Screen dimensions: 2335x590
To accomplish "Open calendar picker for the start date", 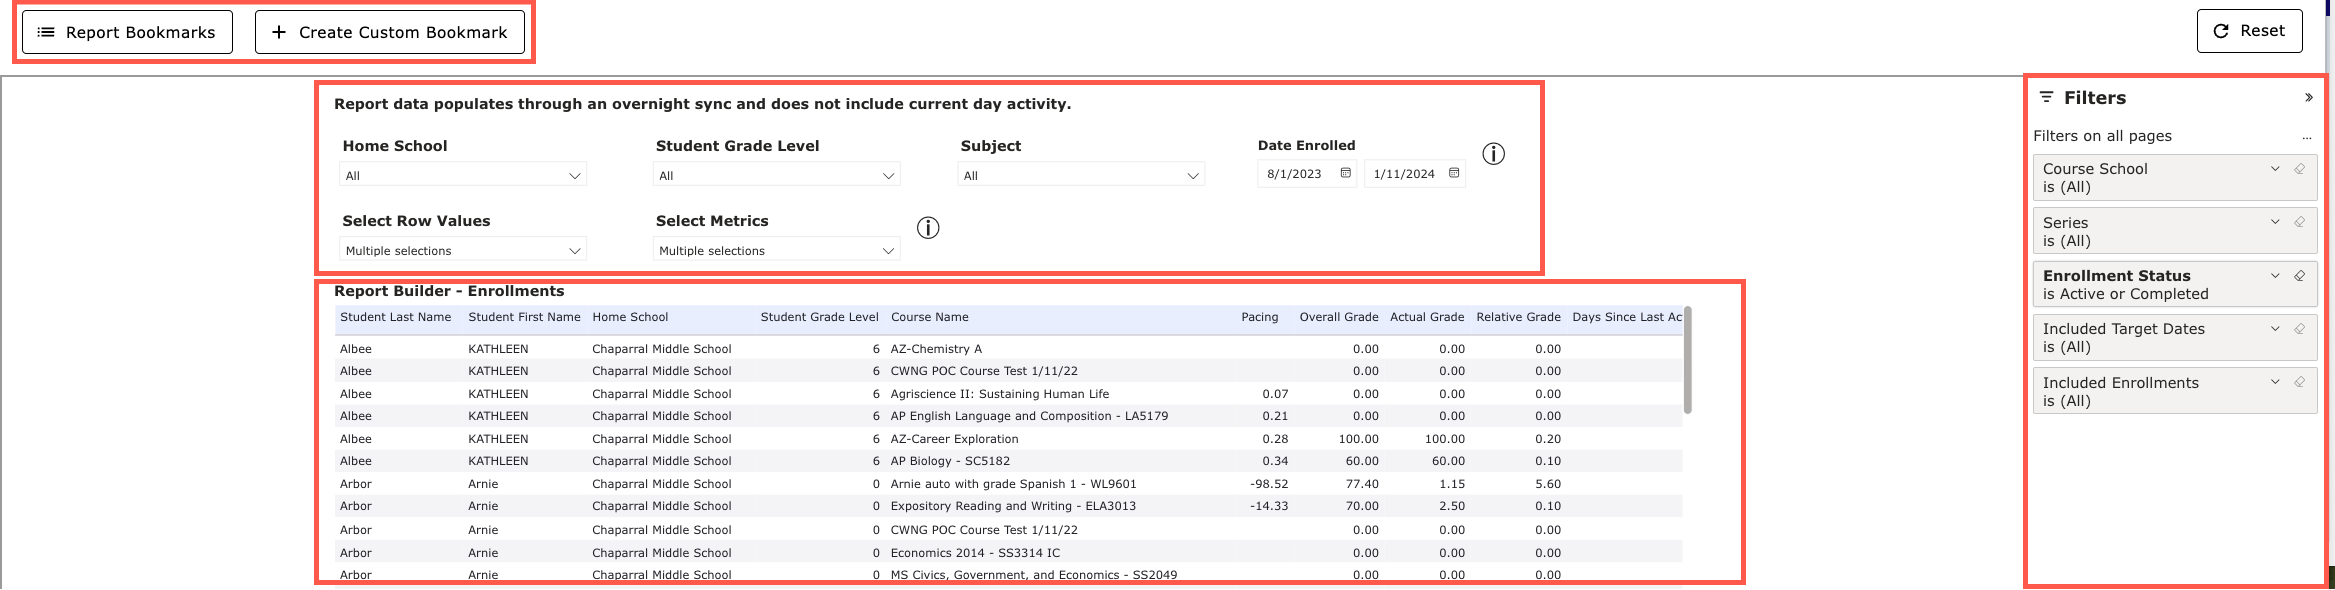I will tap(1346, 173).
